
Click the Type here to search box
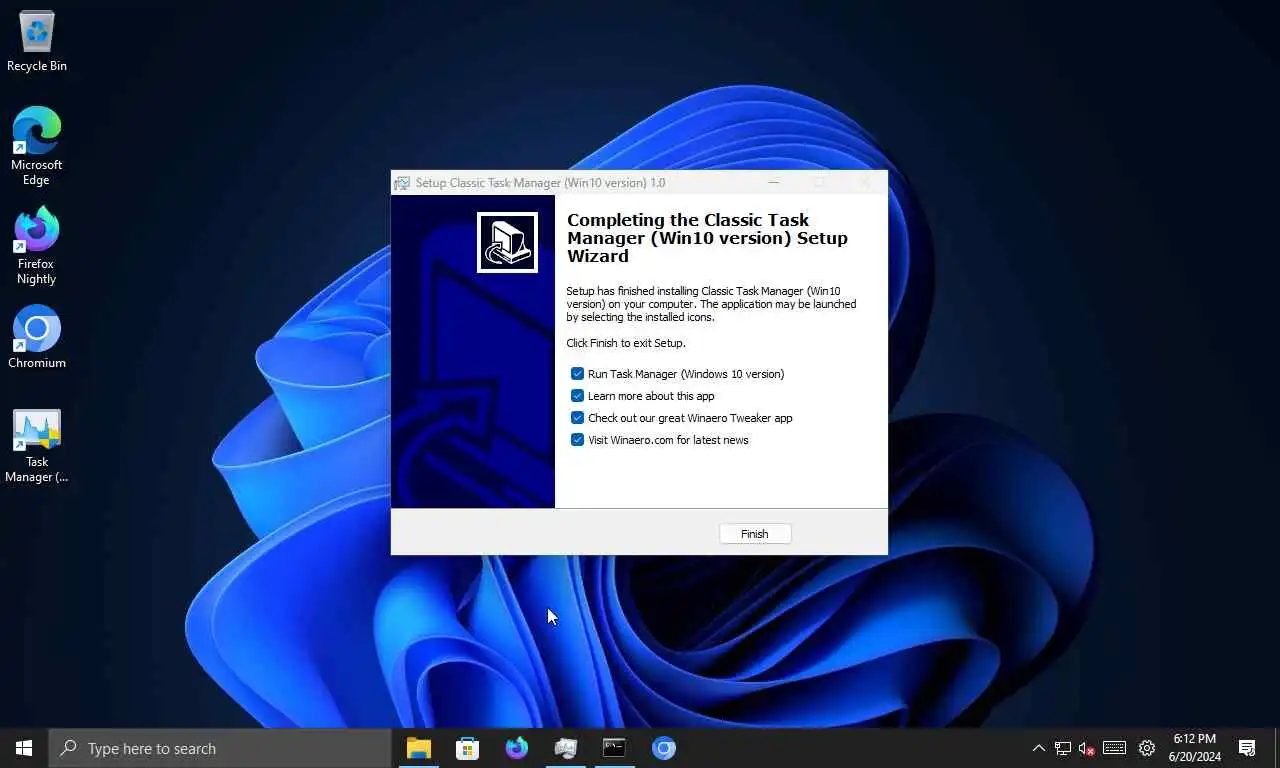[x=220, y=748]
